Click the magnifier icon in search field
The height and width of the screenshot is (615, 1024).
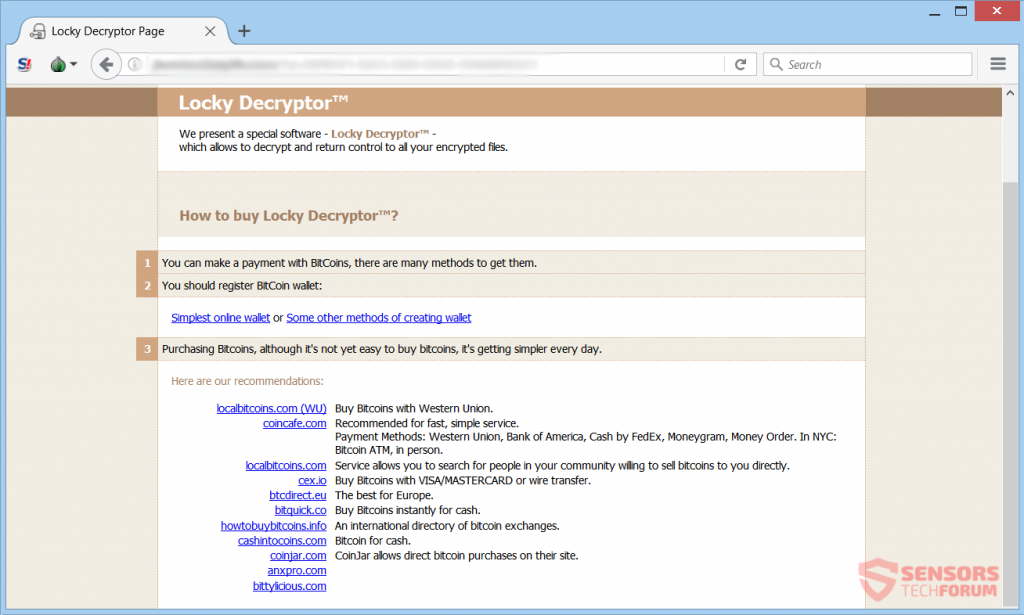(776, 63)
